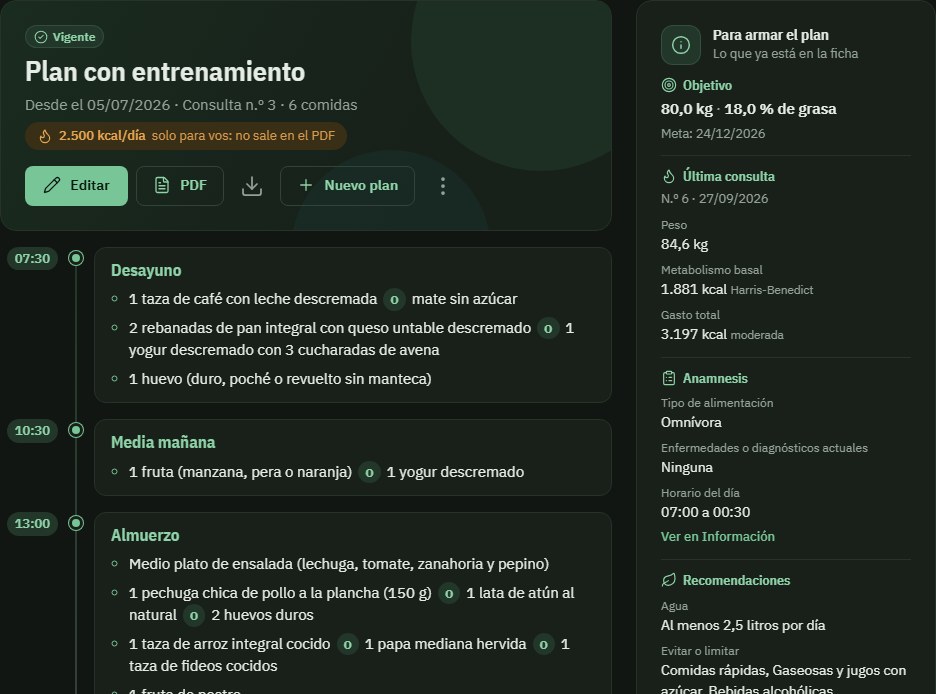Viewport: 936px width, 694px height.
Task: Click the "Meta: 24/12/2026" text
Action: (713, 134)
